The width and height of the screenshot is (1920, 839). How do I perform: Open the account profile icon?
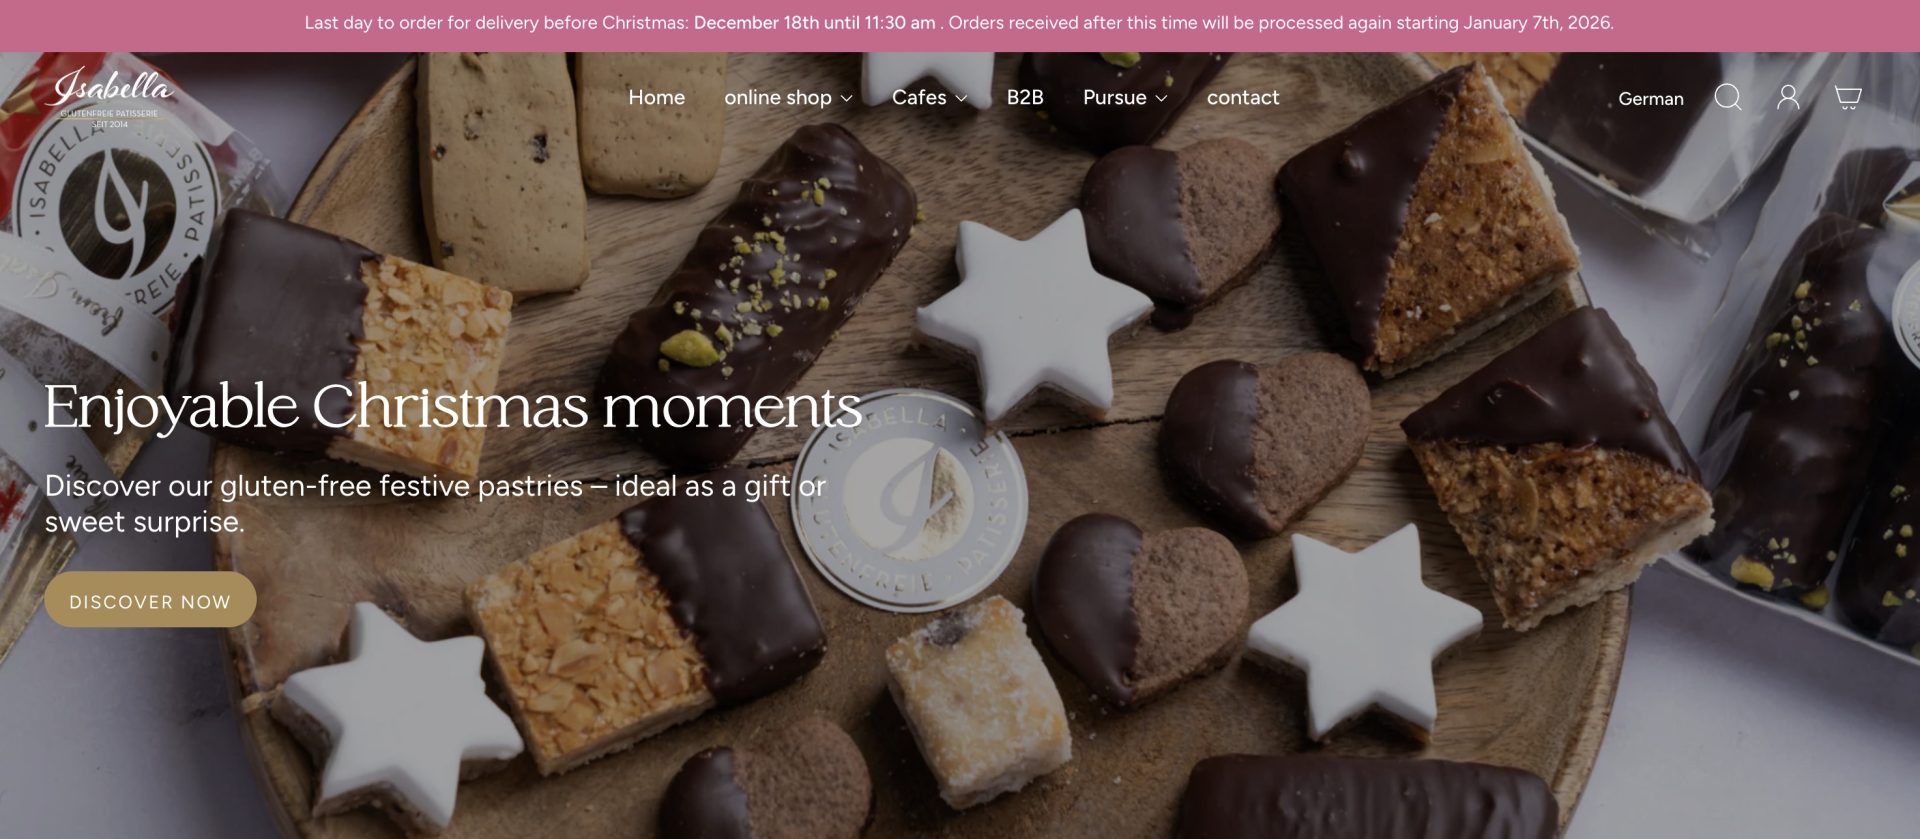click(x=1788, y=97)
